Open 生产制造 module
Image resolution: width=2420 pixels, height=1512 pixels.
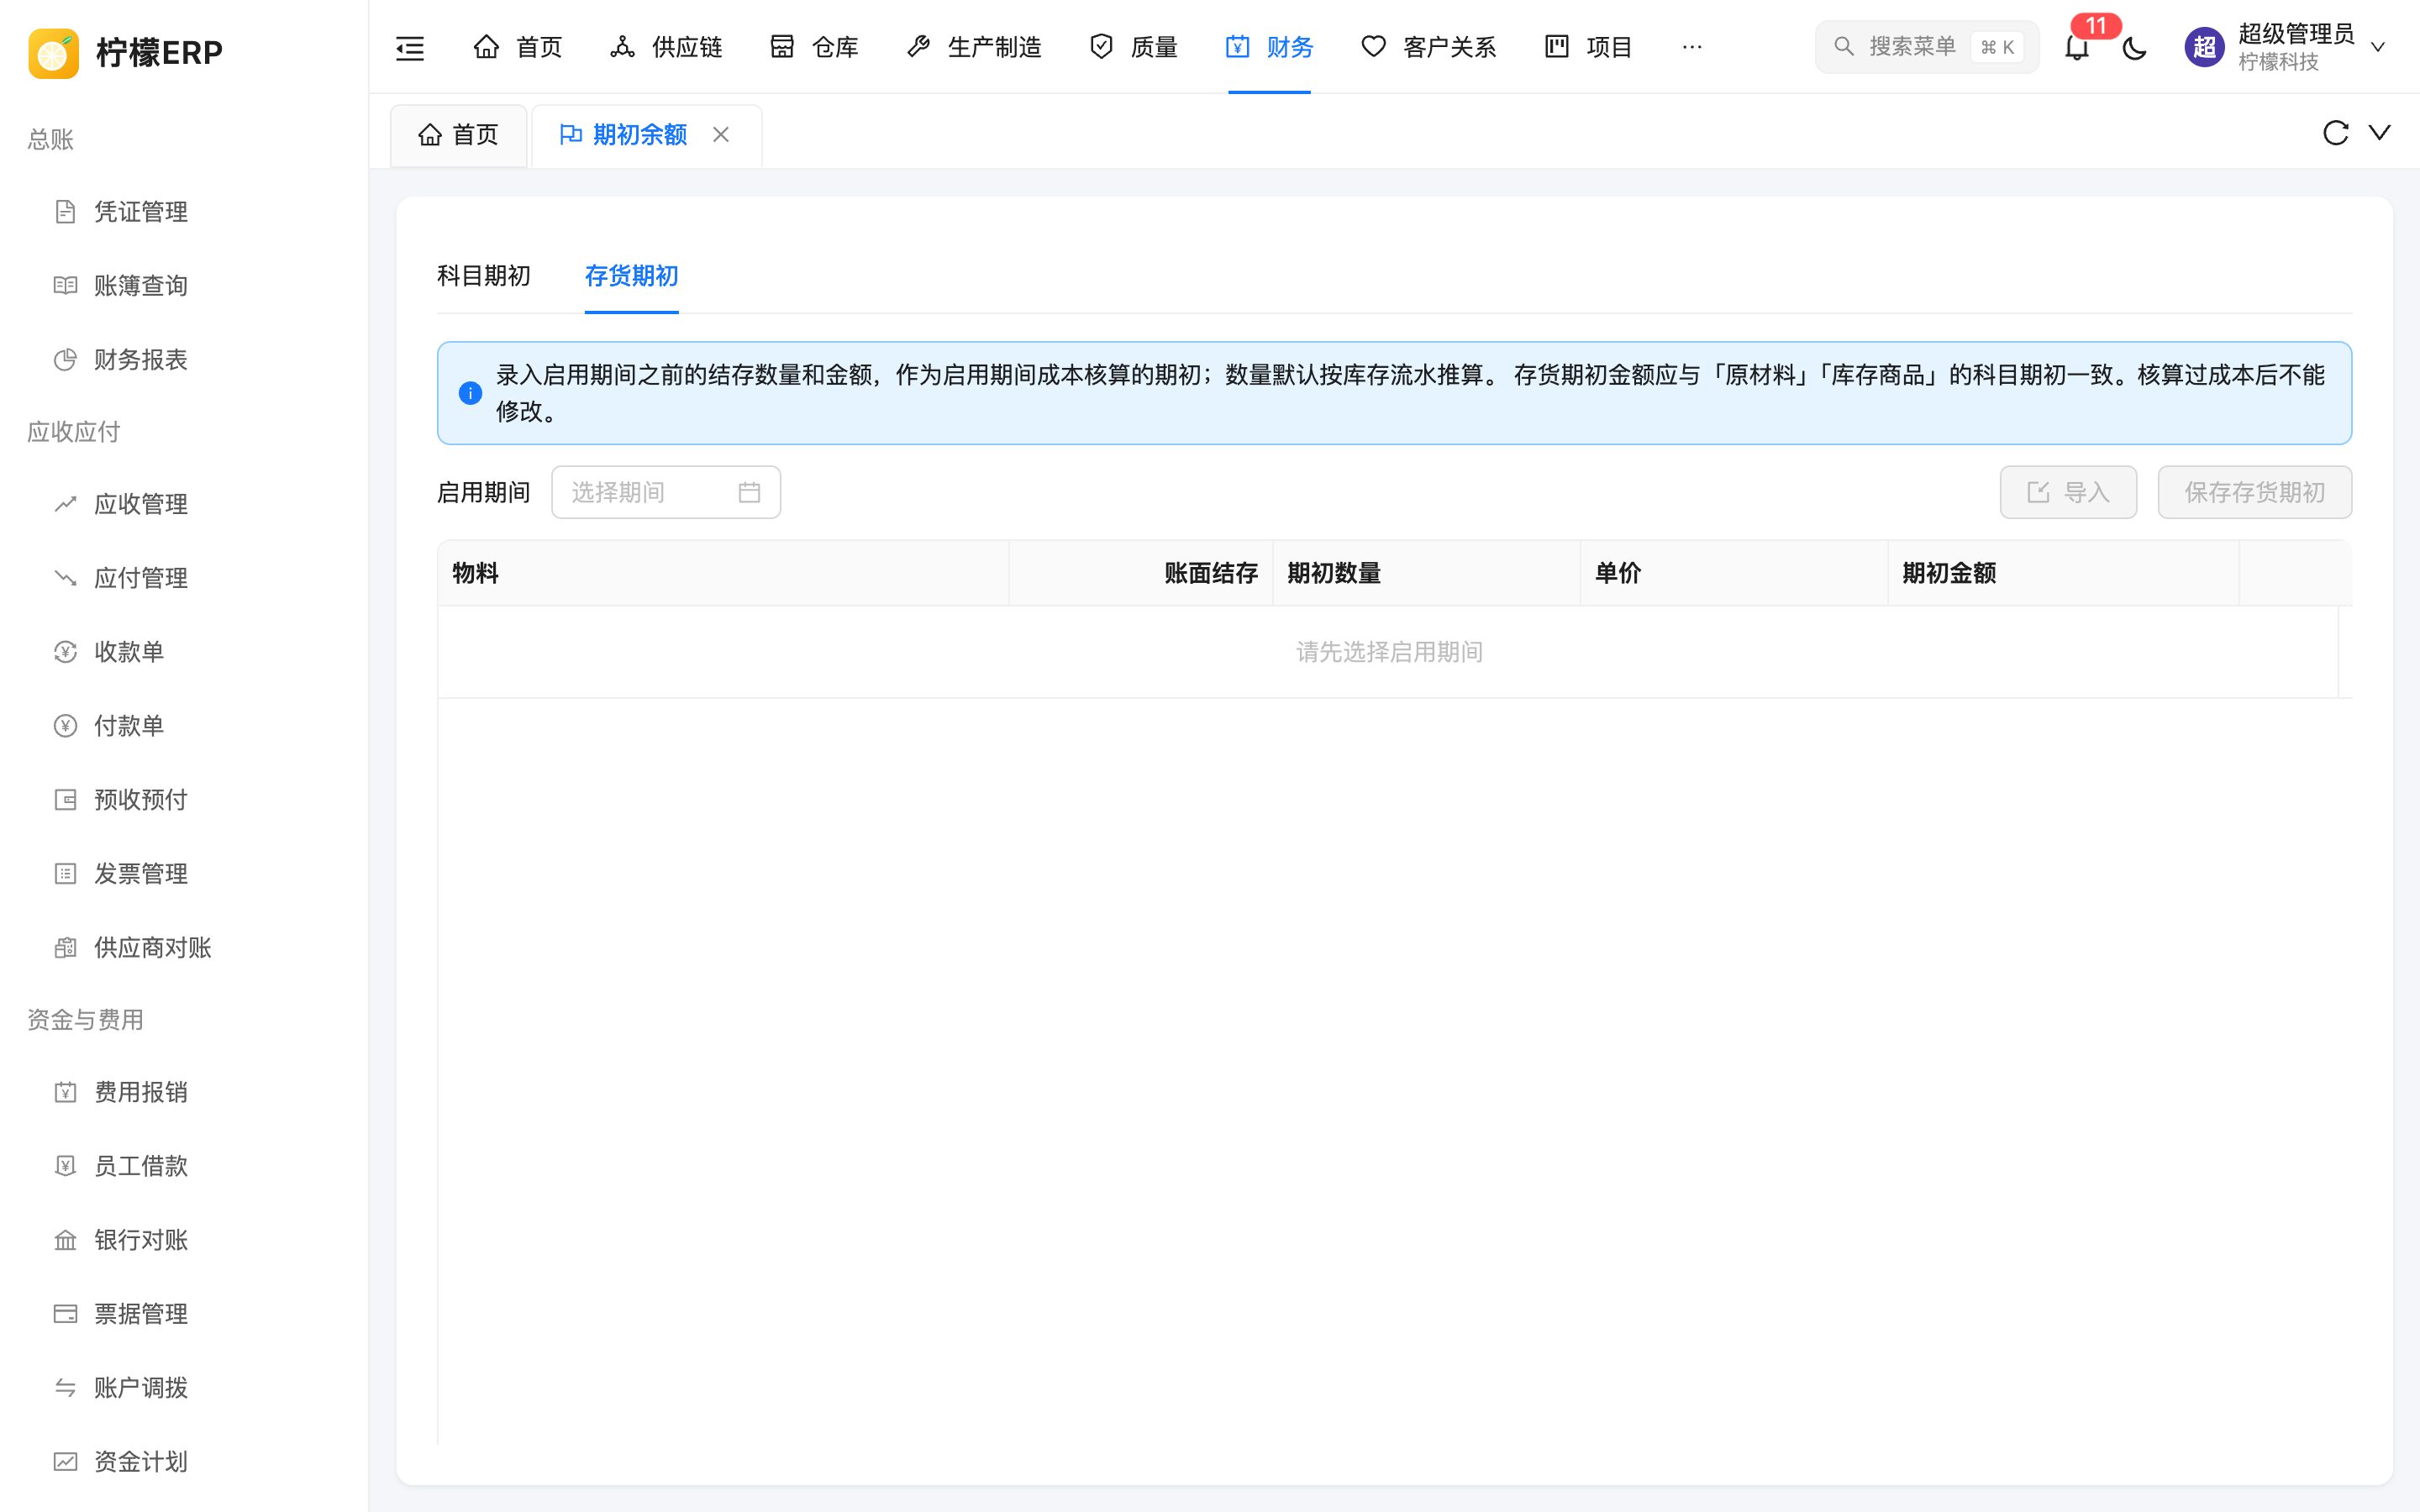pyautogui.click(x=974, y=47)
